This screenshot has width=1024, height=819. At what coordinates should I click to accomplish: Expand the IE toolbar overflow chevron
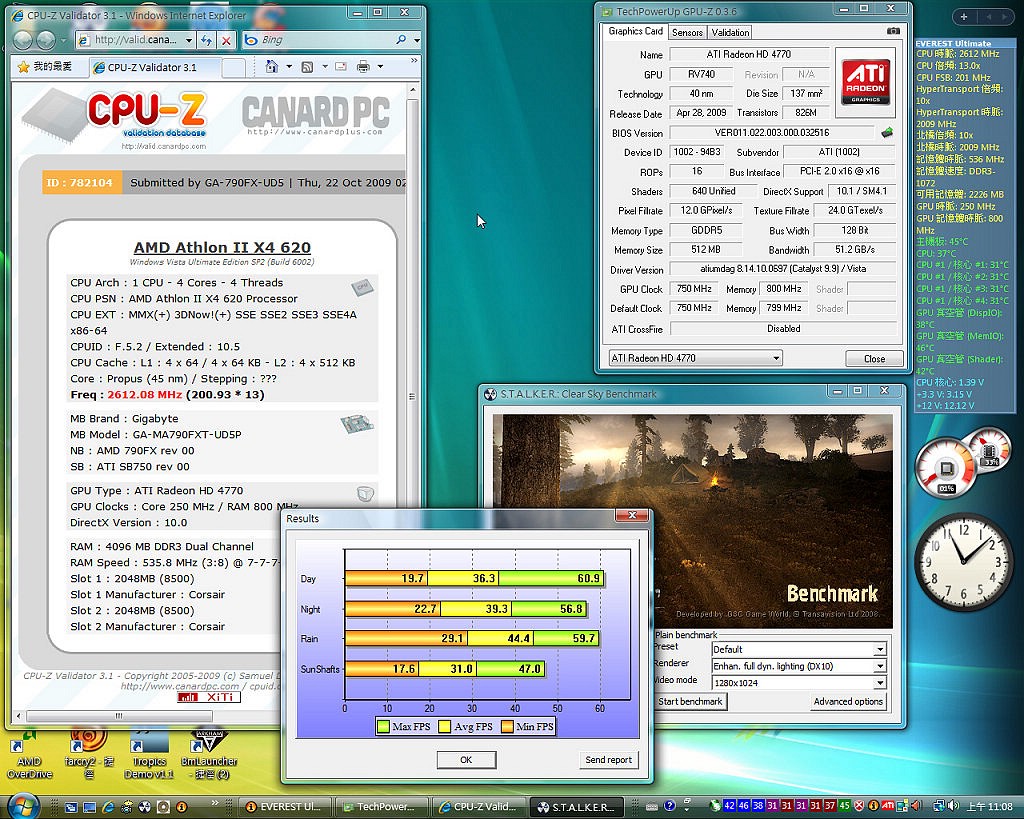coord(413,61)
